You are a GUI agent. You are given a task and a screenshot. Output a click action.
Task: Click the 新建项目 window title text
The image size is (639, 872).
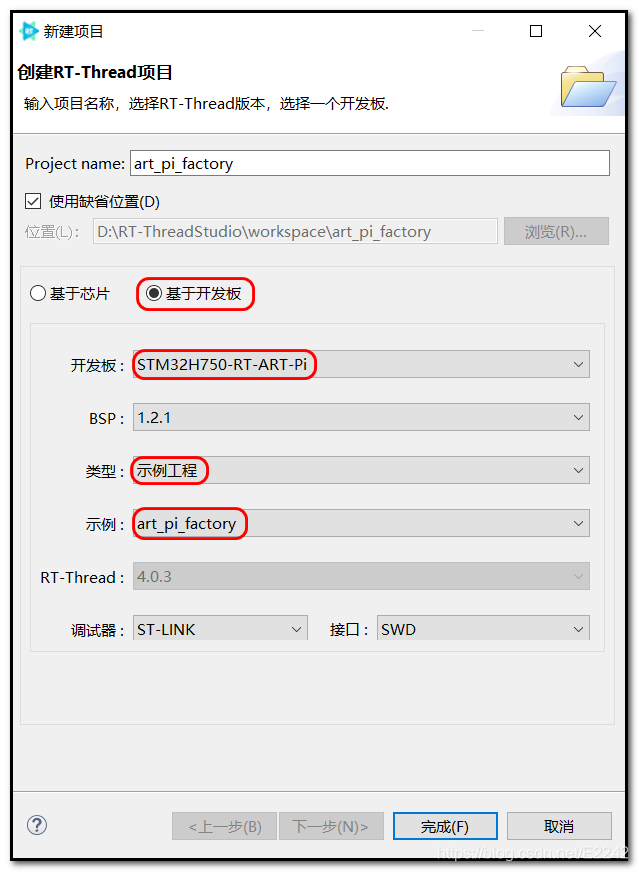click(73, 32)
